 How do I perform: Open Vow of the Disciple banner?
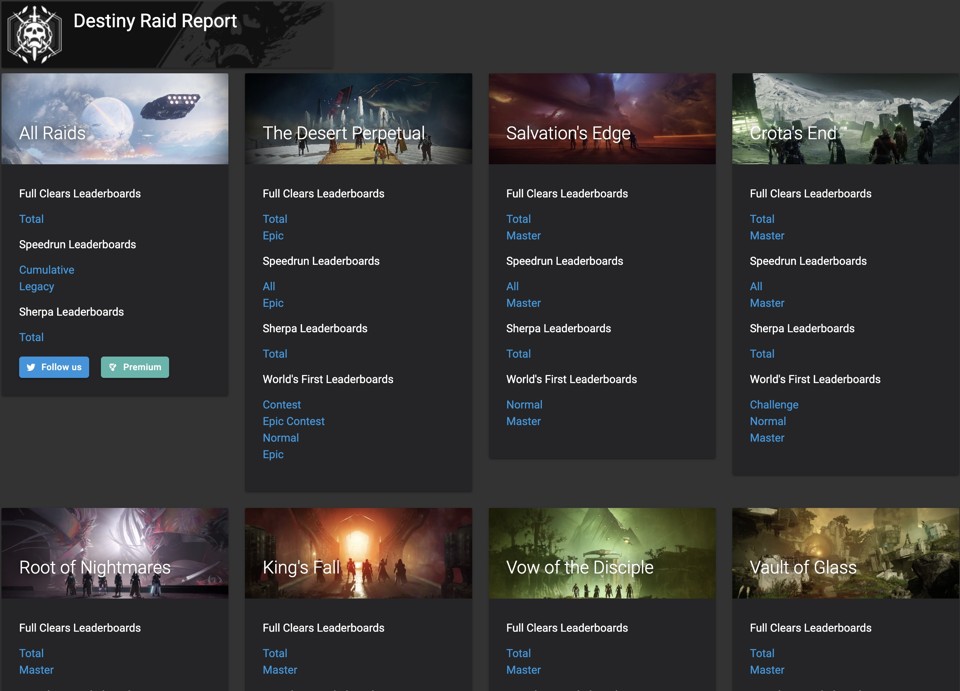(602, 553)
